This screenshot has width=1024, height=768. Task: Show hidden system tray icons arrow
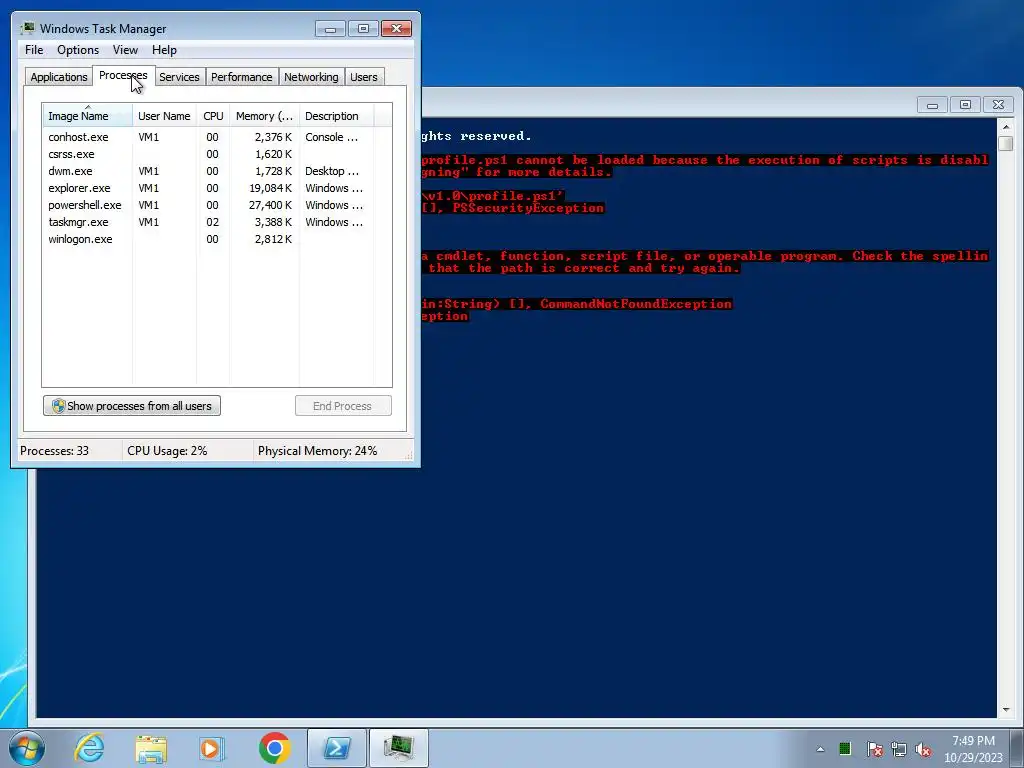click(820, 749)
